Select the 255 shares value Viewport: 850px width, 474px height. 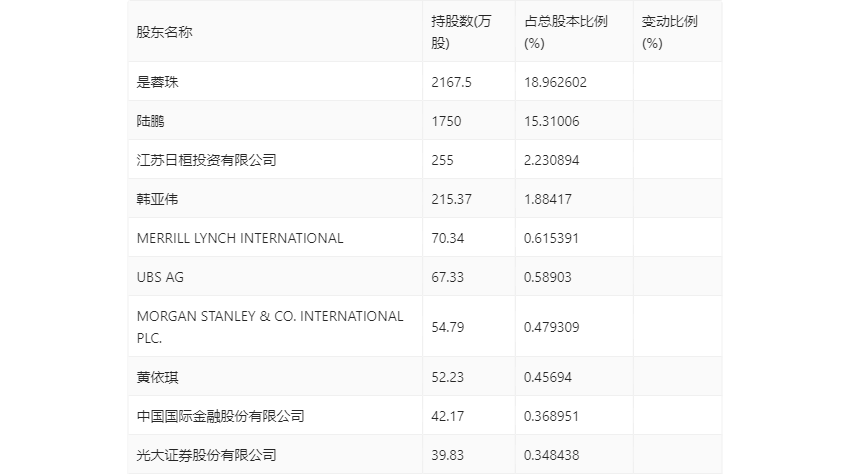tap(442, 160)
